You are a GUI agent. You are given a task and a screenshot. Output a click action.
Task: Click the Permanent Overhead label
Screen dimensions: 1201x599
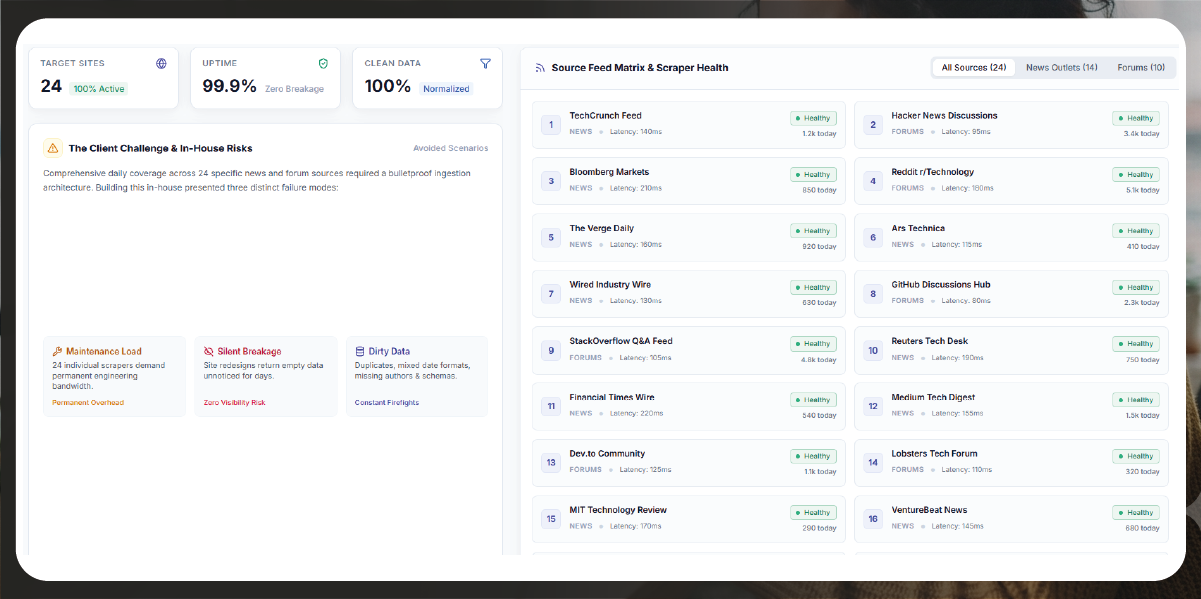point(89,403)
